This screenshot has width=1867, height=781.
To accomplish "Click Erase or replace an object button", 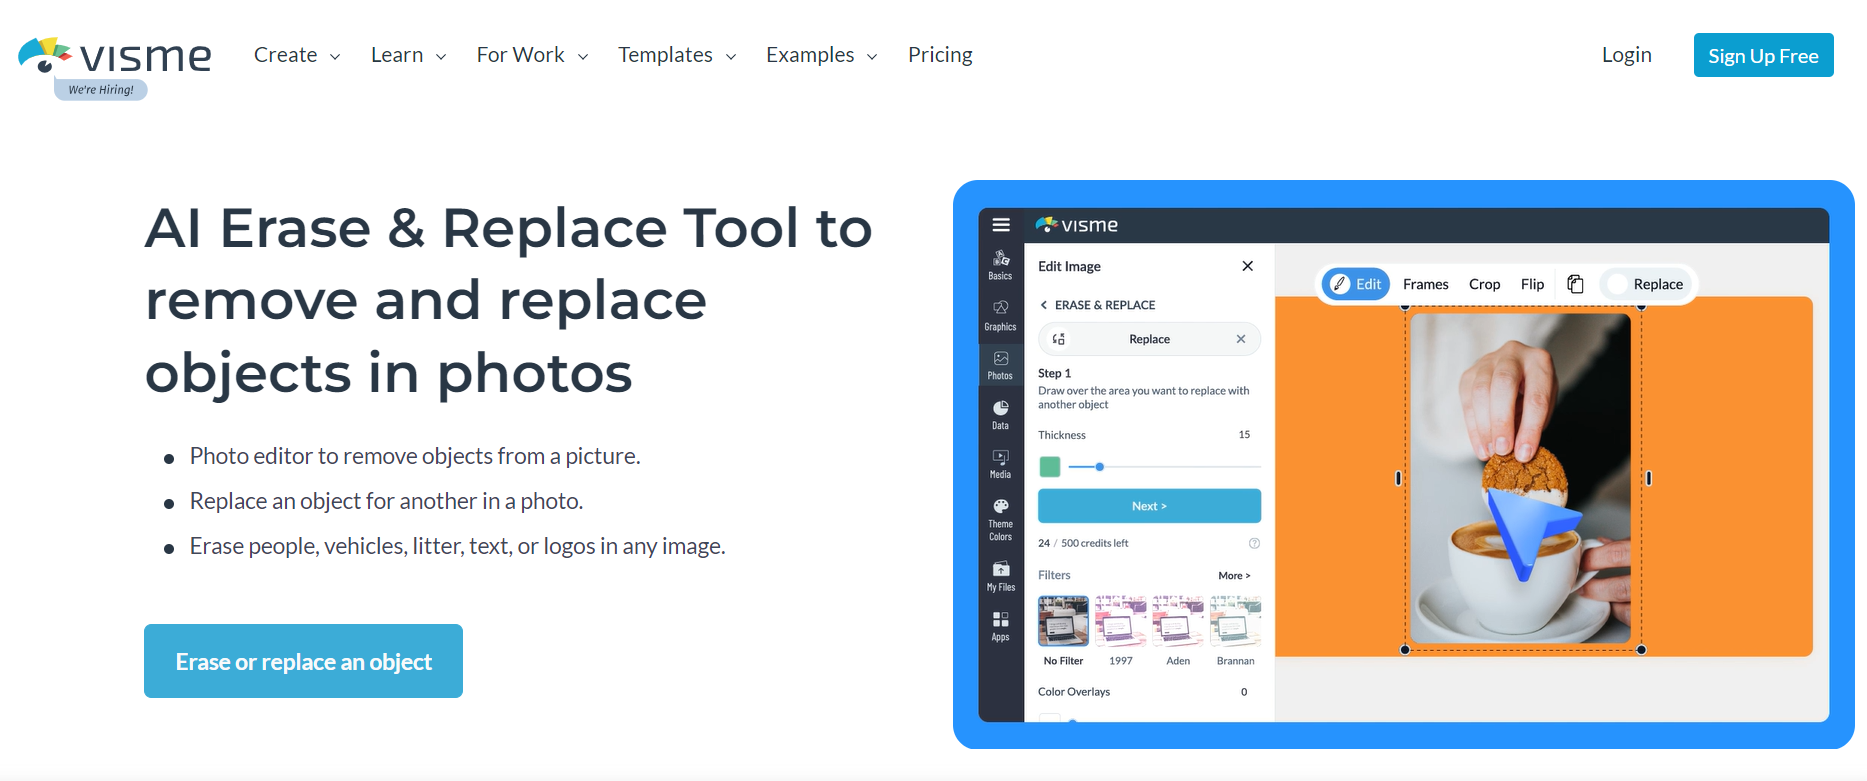I will [x=303, y=661].
